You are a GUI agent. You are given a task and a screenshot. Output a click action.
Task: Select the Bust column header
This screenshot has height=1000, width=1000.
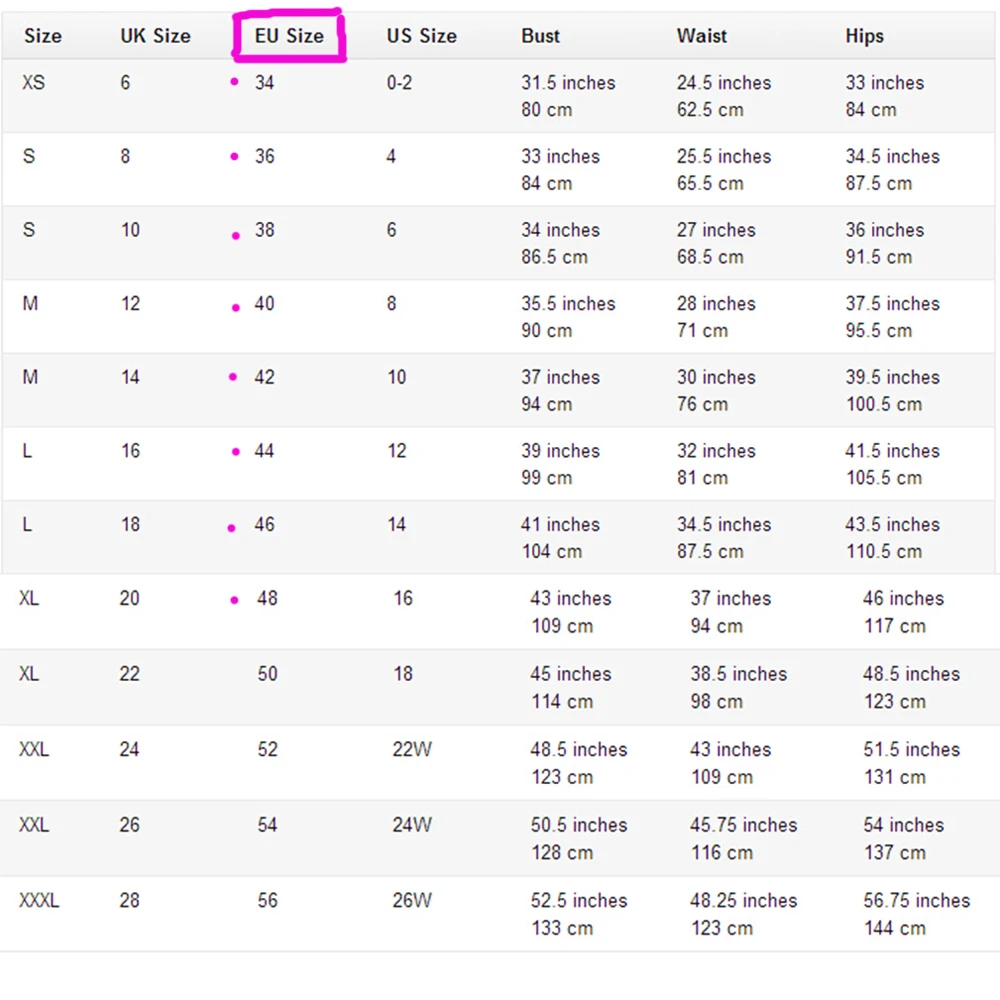540,37
